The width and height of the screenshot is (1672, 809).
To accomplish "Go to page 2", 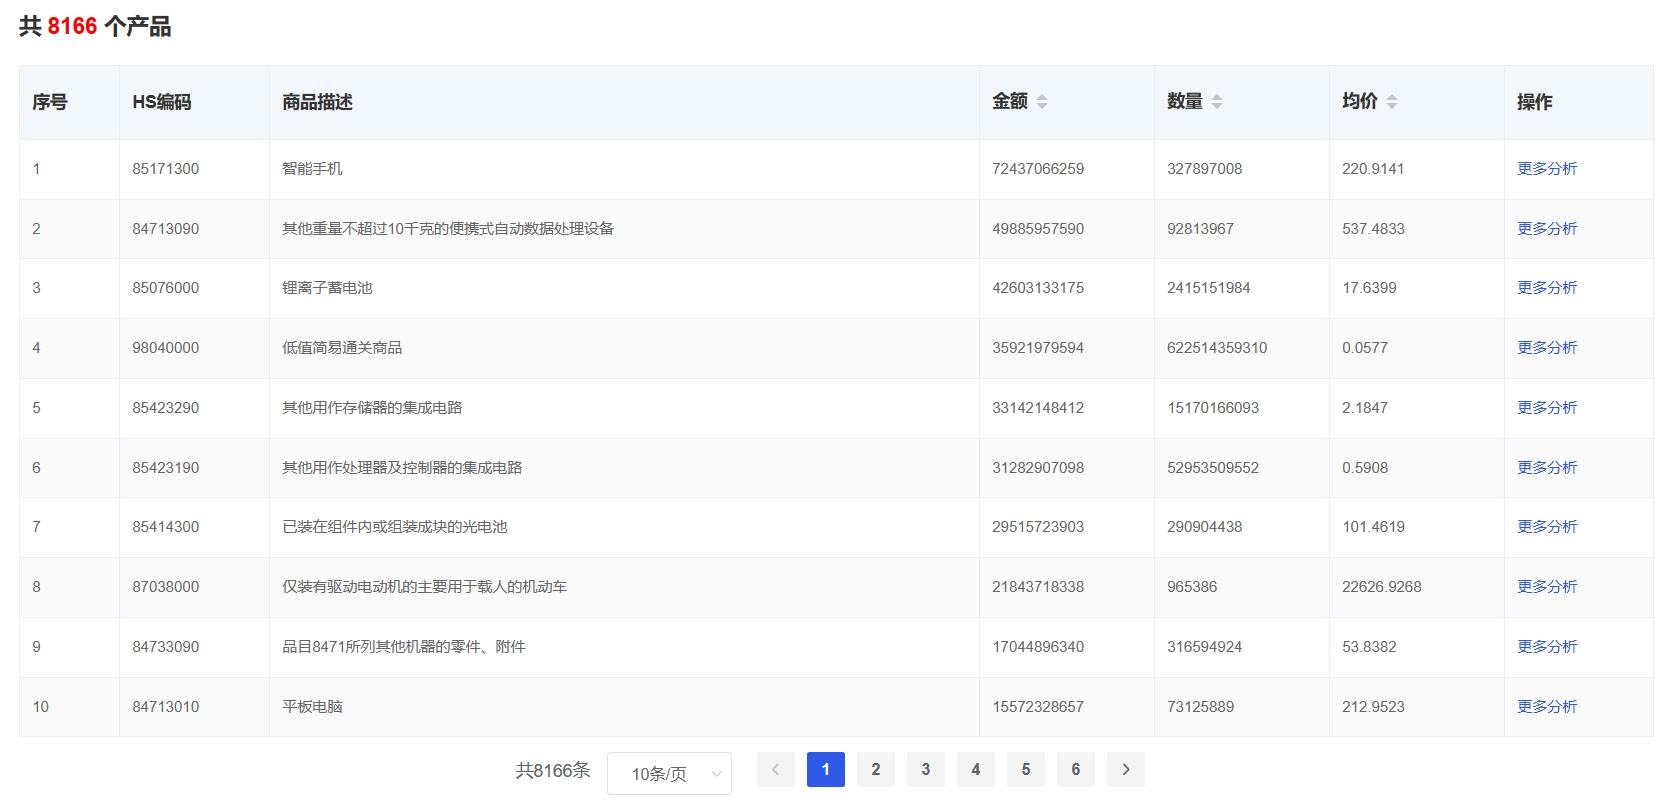I will pos(876,770).
